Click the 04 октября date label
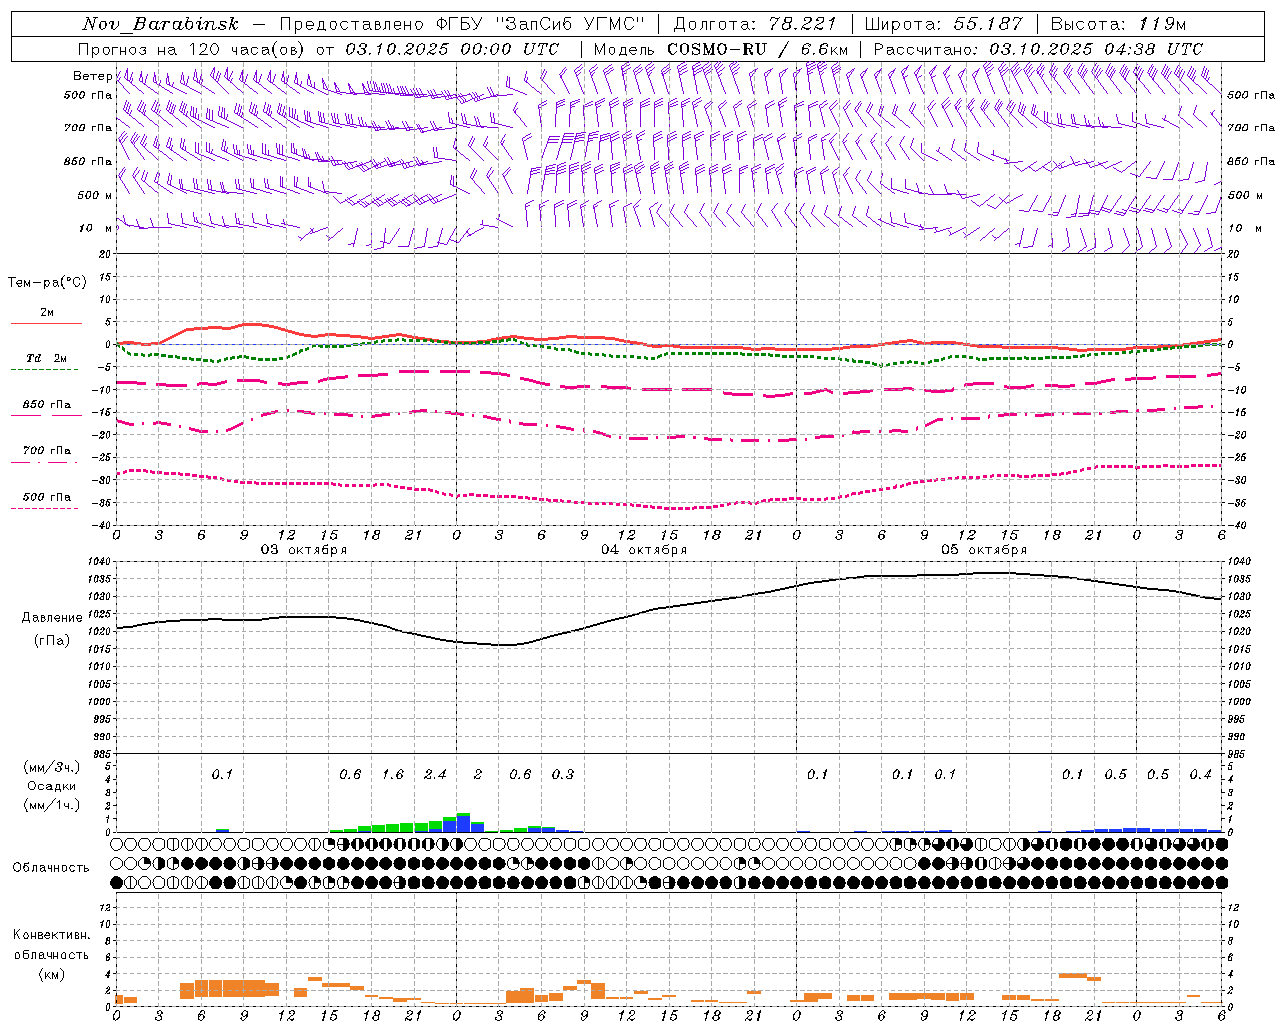This screenshot has height=1024, width=1280. [x=644, y=550]
